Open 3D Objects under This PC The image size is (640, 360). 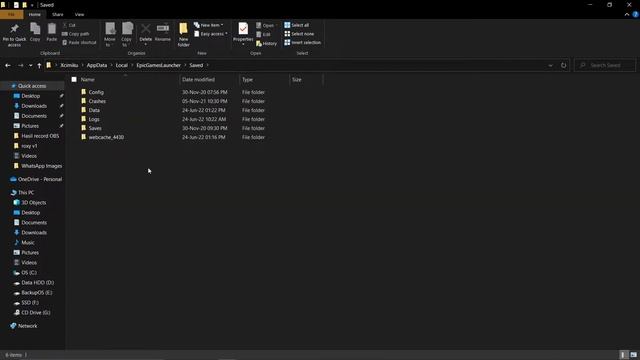[33, 202]
